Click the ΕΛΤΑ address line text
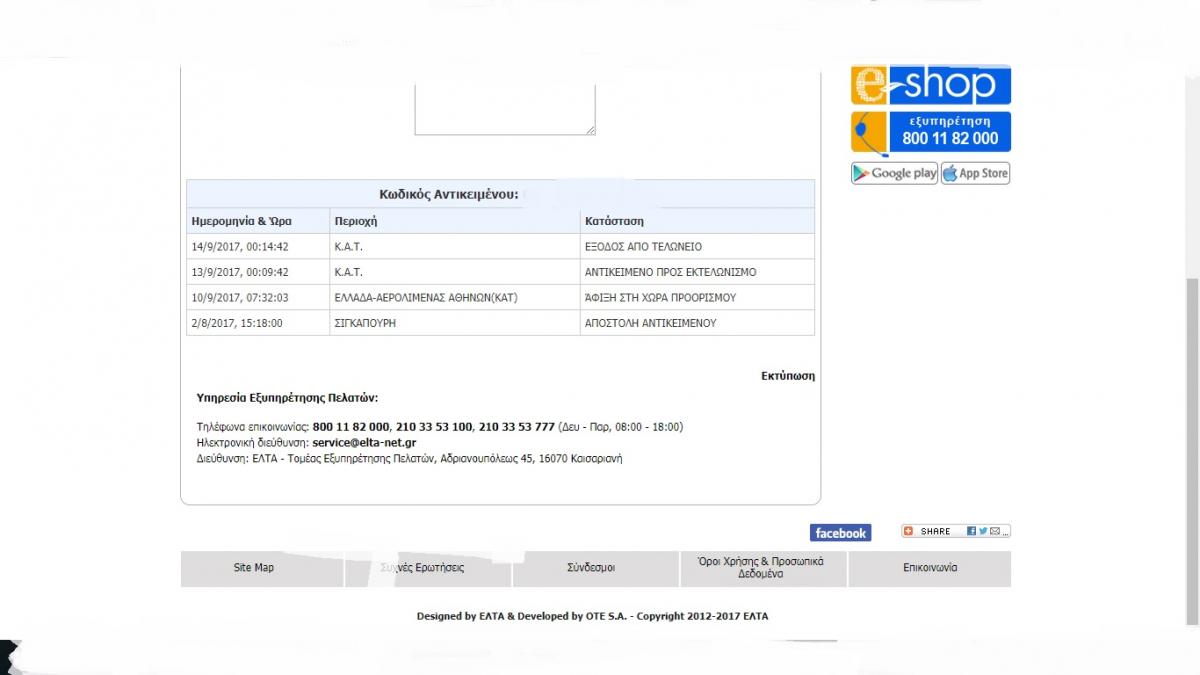 tap(410, 458)
